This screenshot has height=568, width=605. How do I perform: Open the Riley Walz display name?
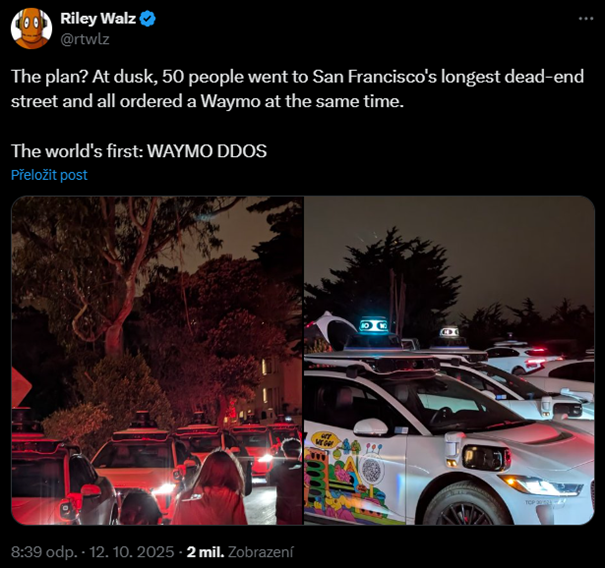(98, 19)
